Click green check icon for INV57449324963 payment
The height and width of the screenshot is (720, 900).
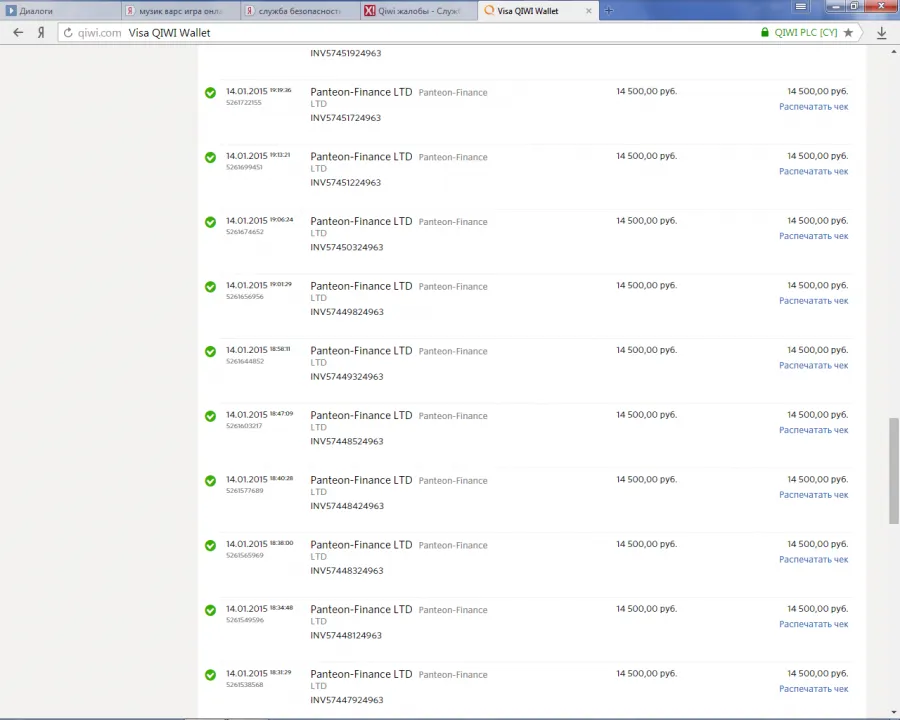[211, 351]
